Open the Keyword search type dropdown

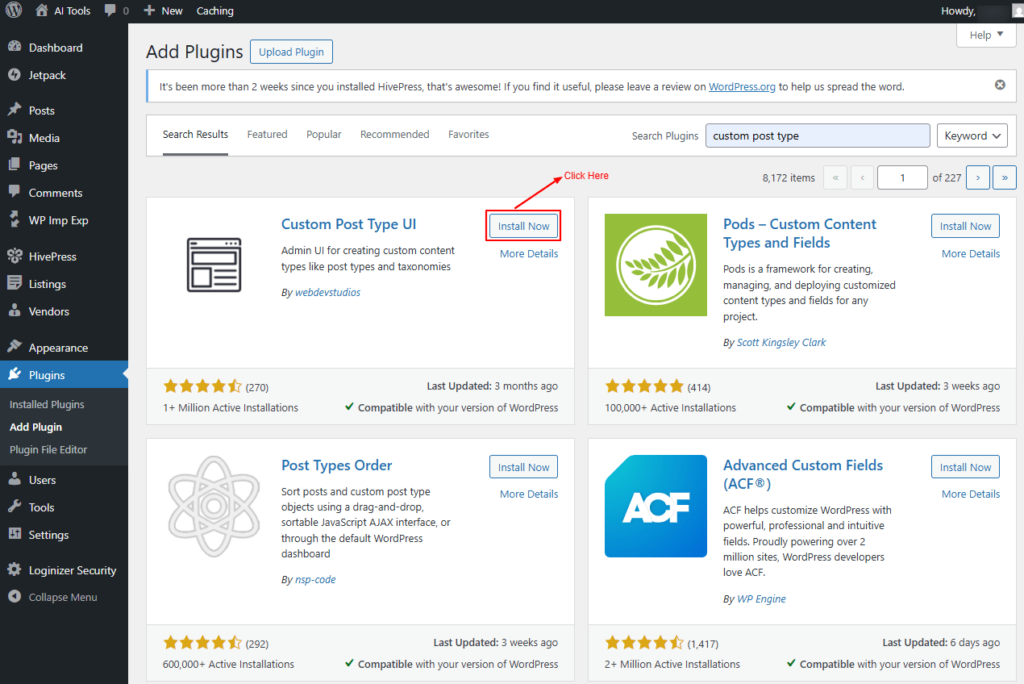tap(975, 136)
